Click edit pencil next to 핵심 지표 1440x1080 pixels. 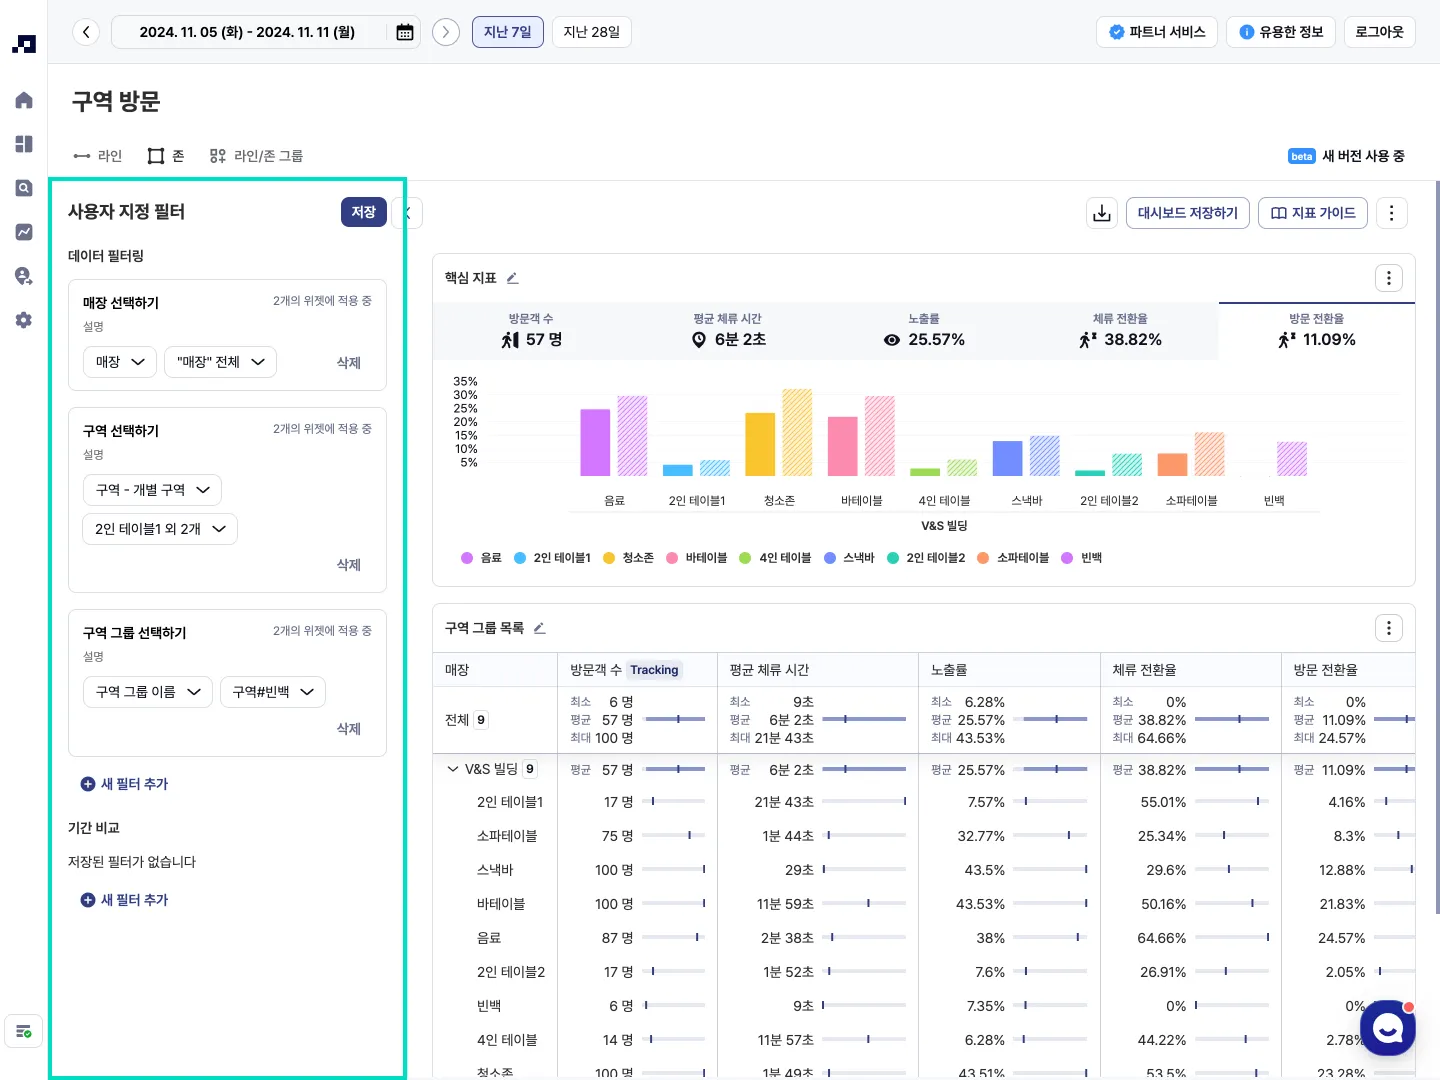[513, 278]
